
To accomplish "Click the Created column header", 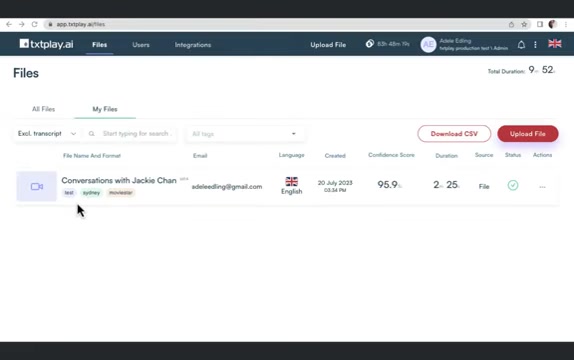I will [335, 156].
